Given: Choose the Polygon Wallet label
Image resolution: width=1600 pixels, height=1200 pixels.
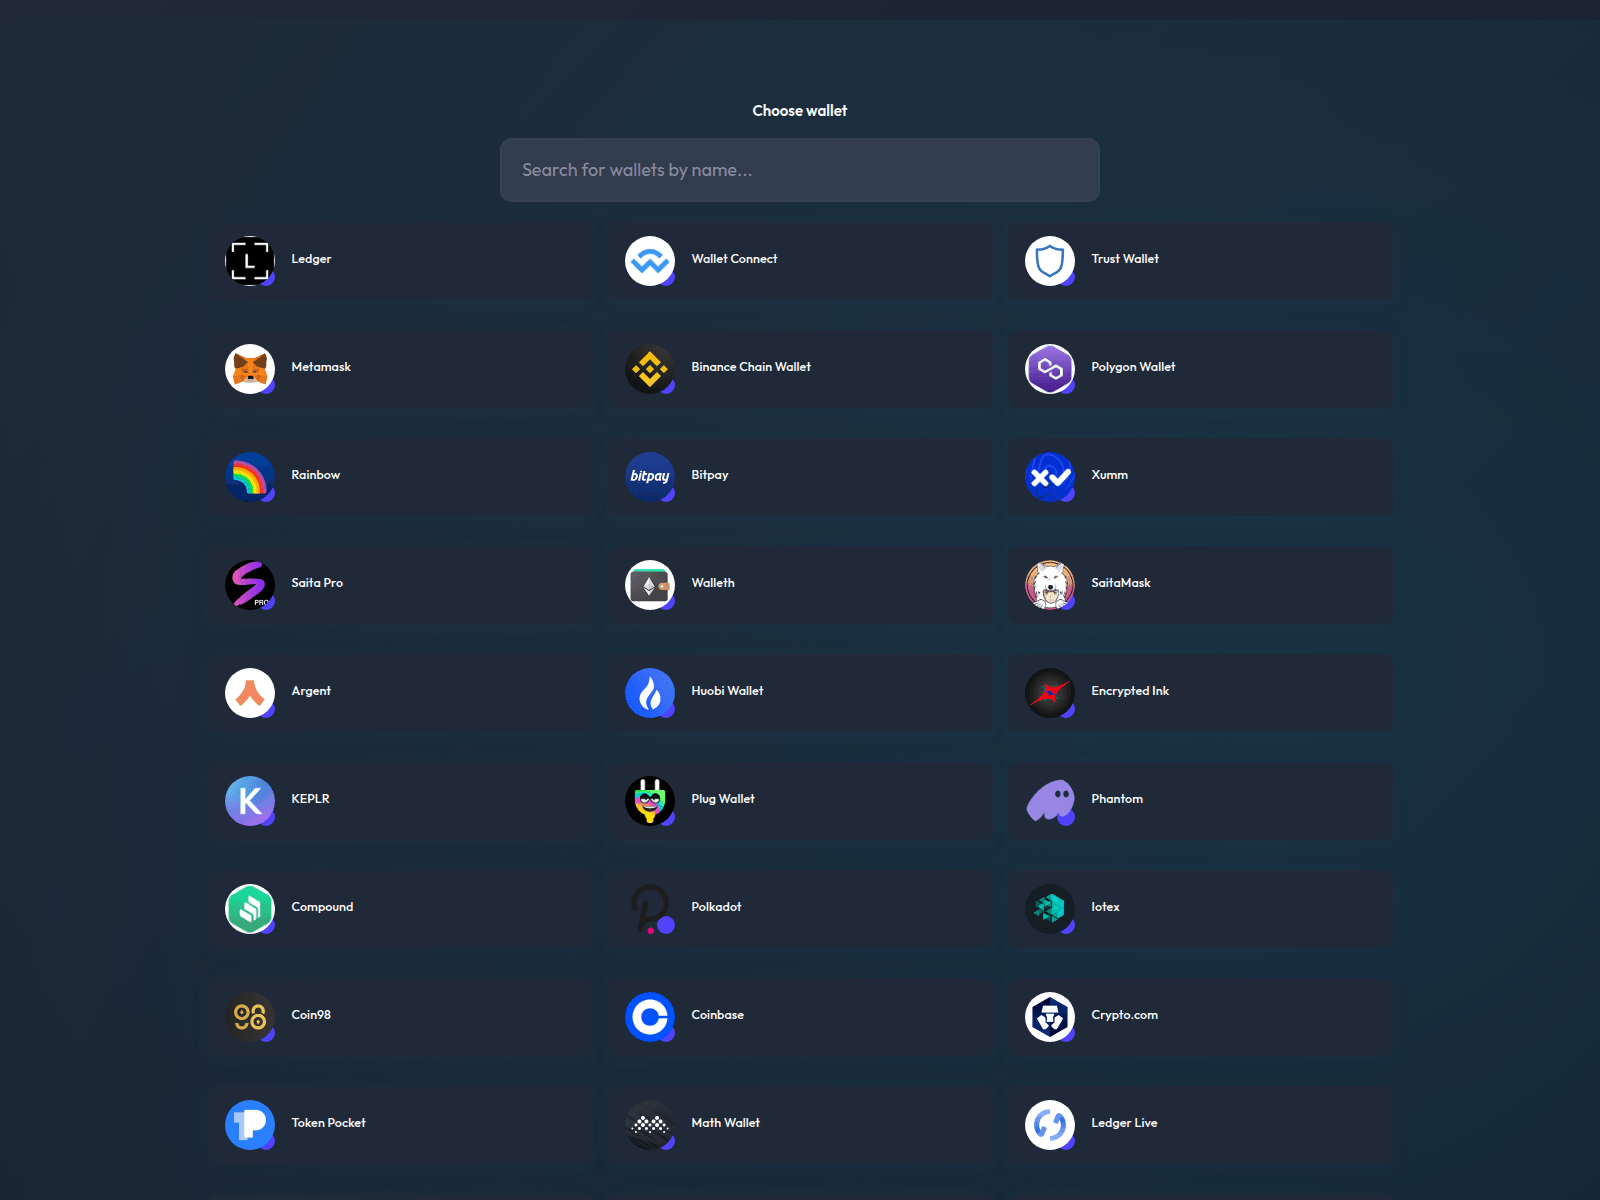Looking at the screenshot, I should pyautogui.click(x=1133, y=367).
